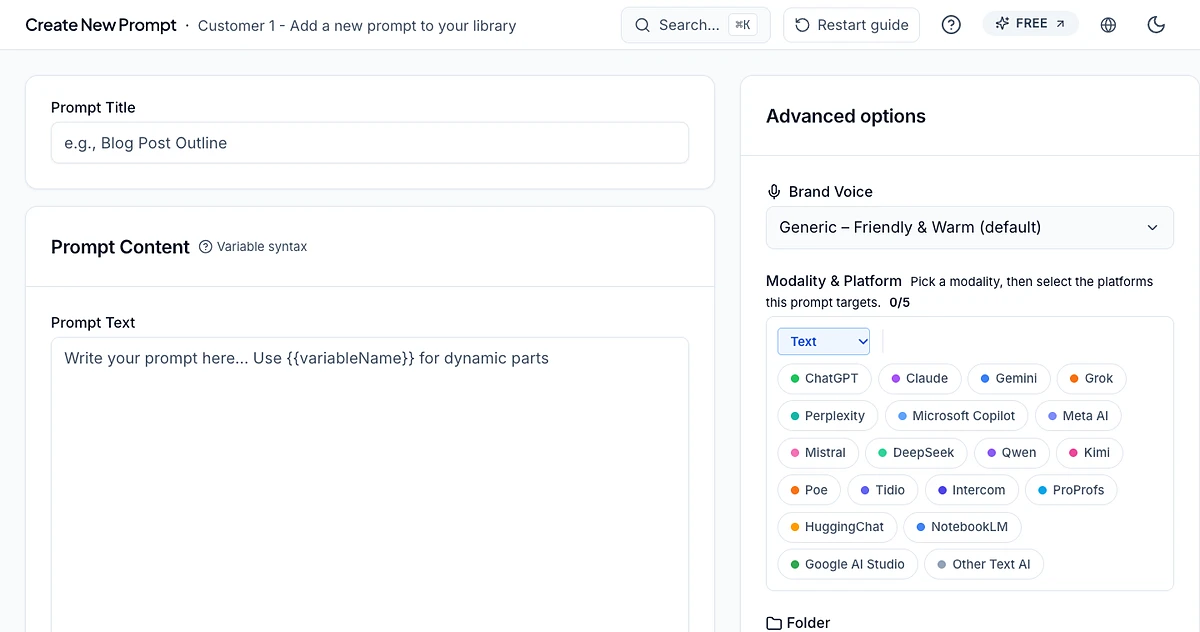
Task: Toggle the Kimi platform chip
Action: click(x=1090, y=452)
